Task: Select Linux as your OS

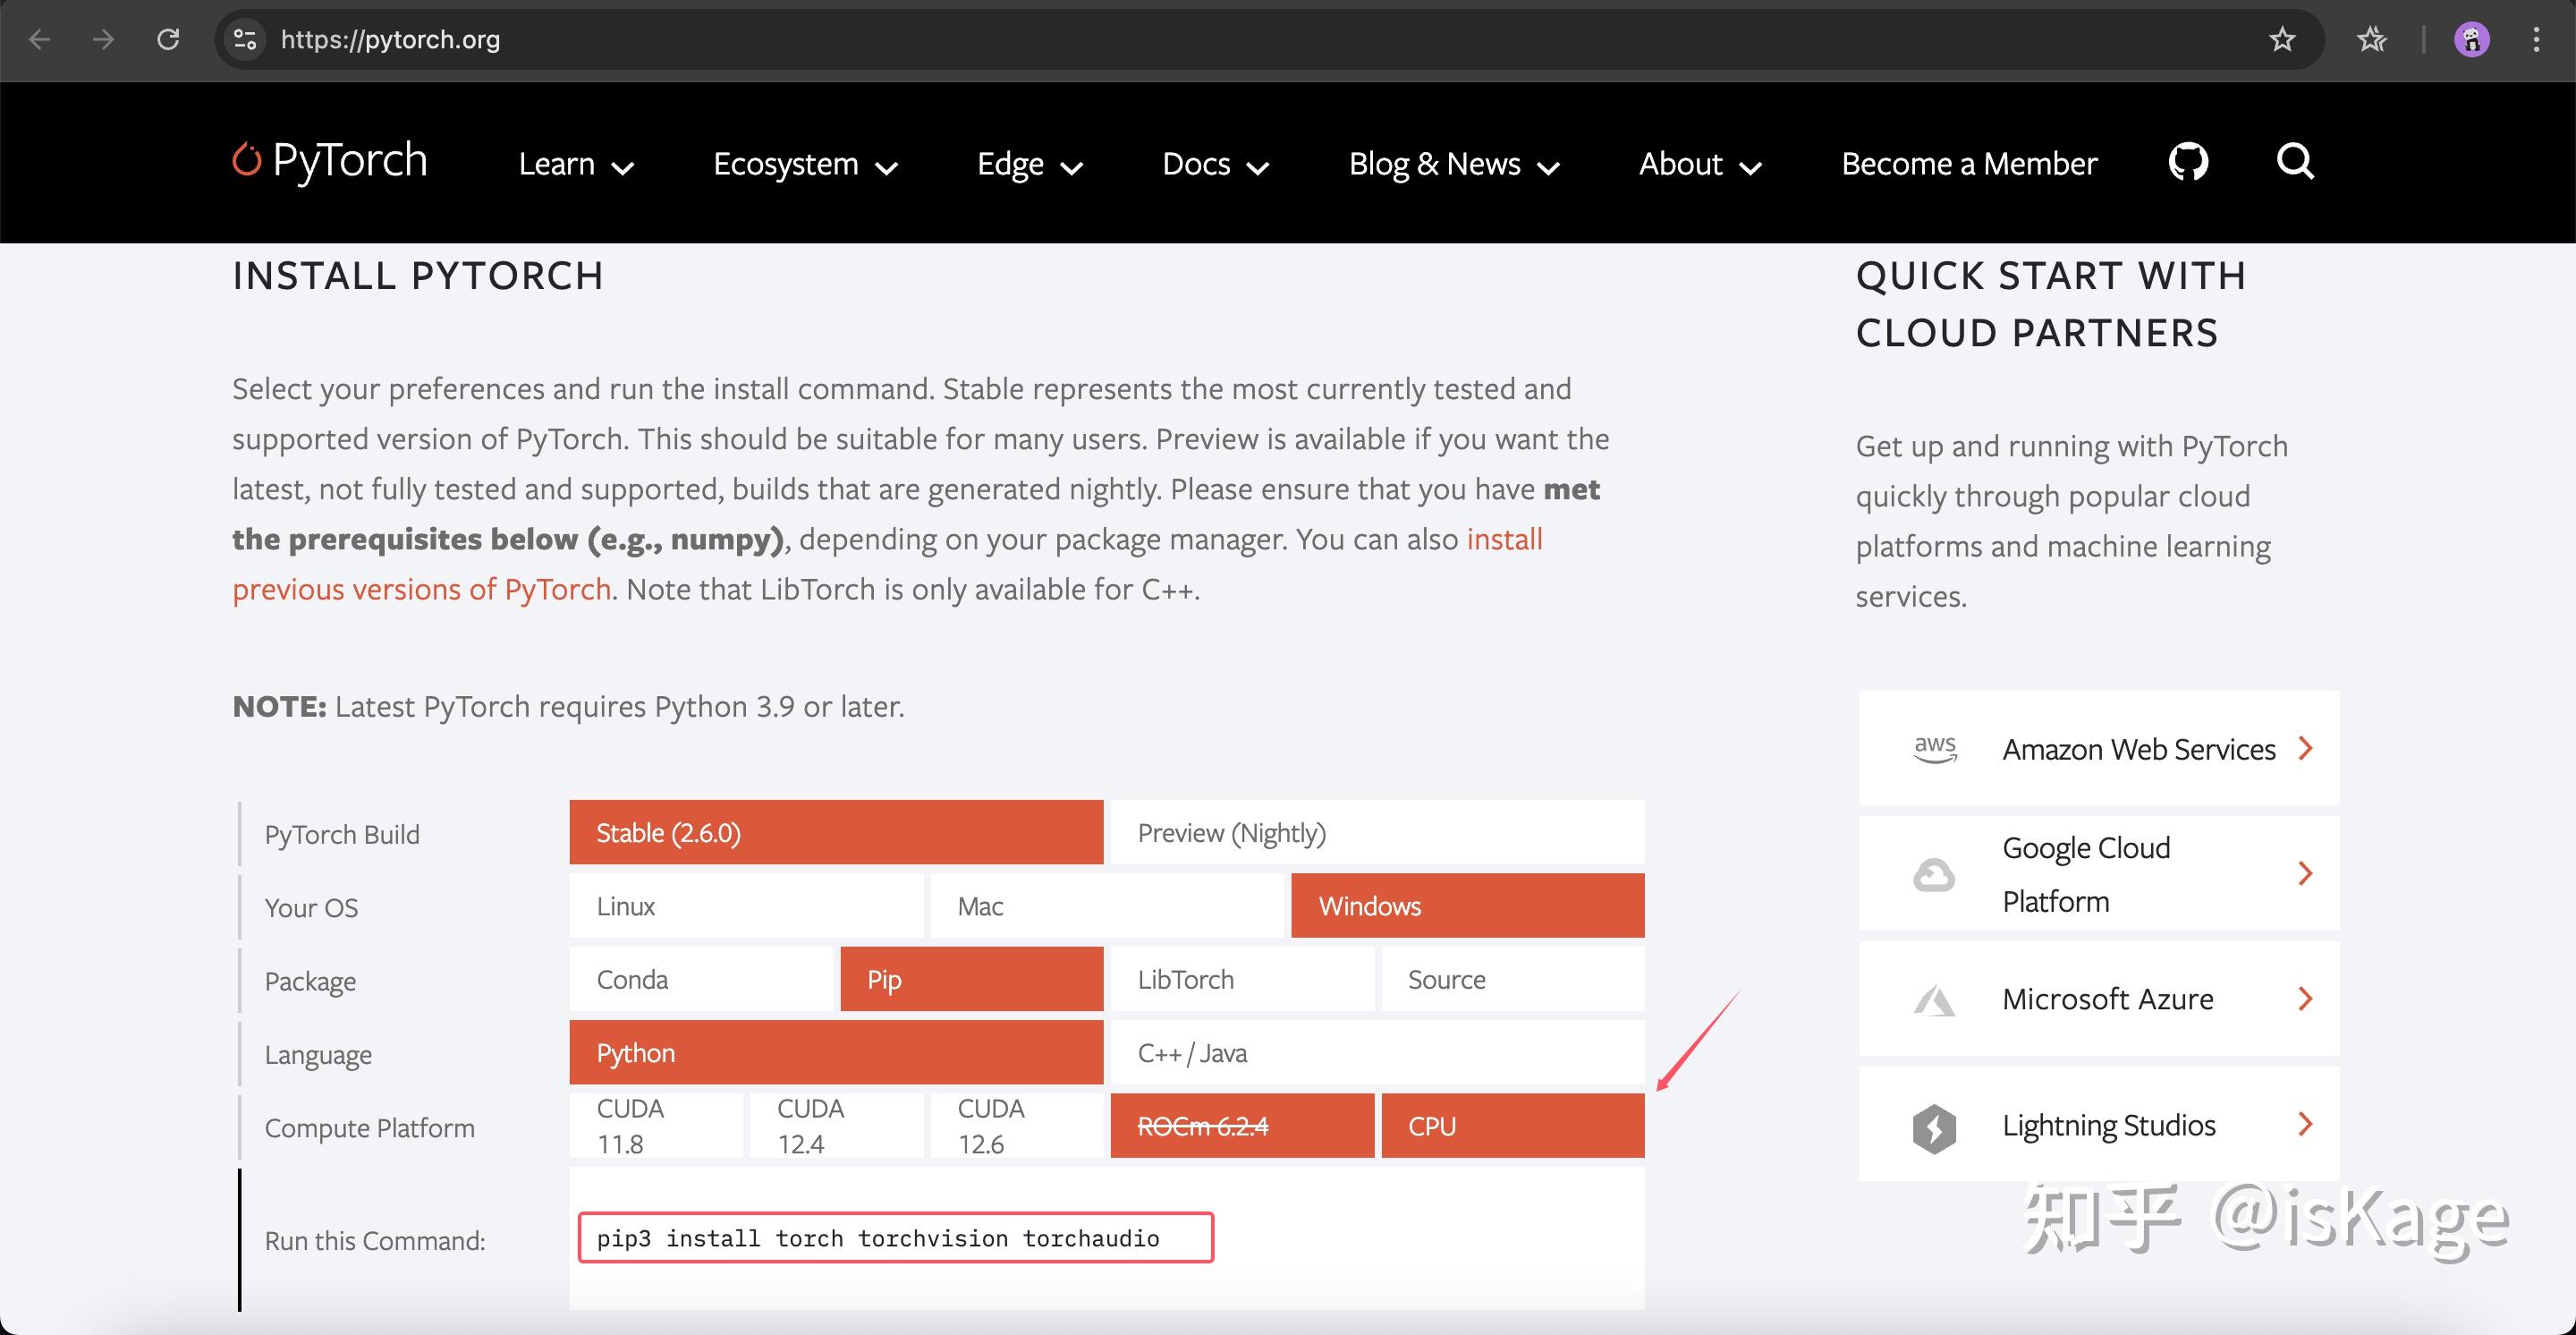Action: pyautogui.click(x=746, y=906)
